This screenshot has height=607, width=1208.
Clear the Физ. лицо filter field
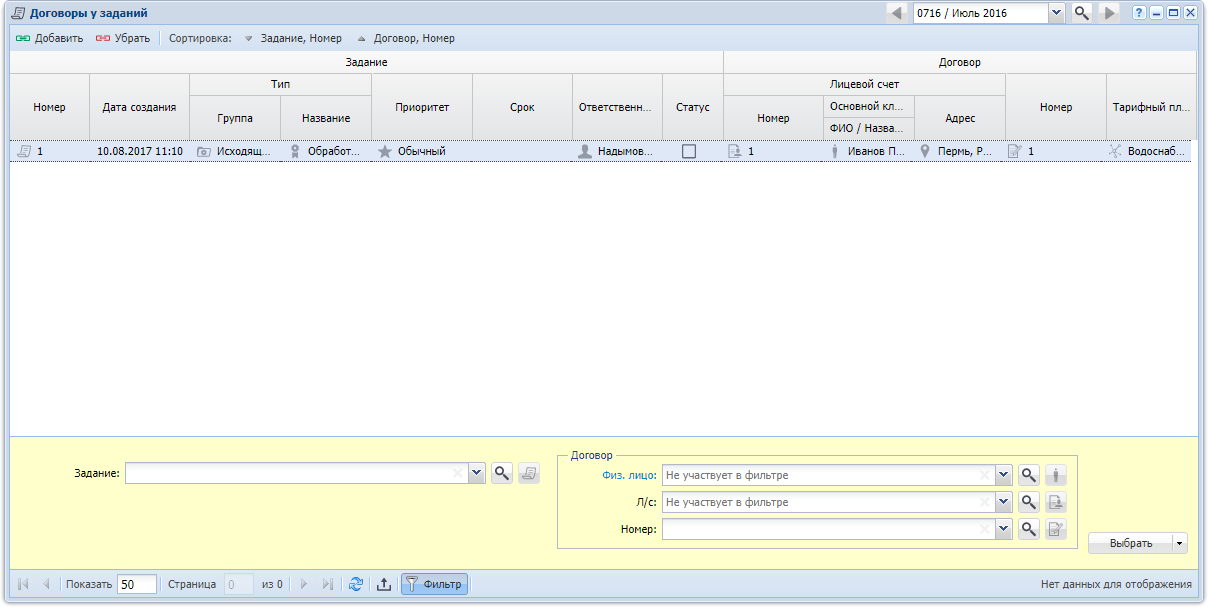(x=985, y=475)
